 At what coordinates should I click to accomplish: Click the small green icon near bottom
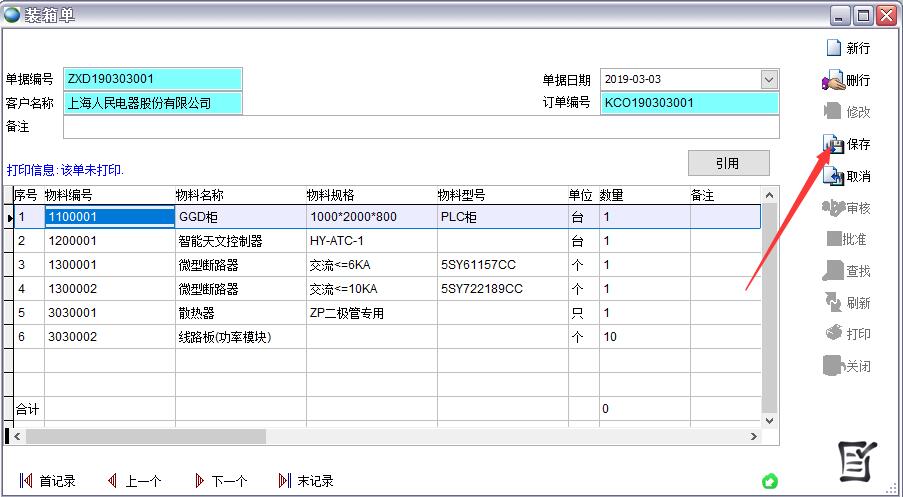click(769, 481)
